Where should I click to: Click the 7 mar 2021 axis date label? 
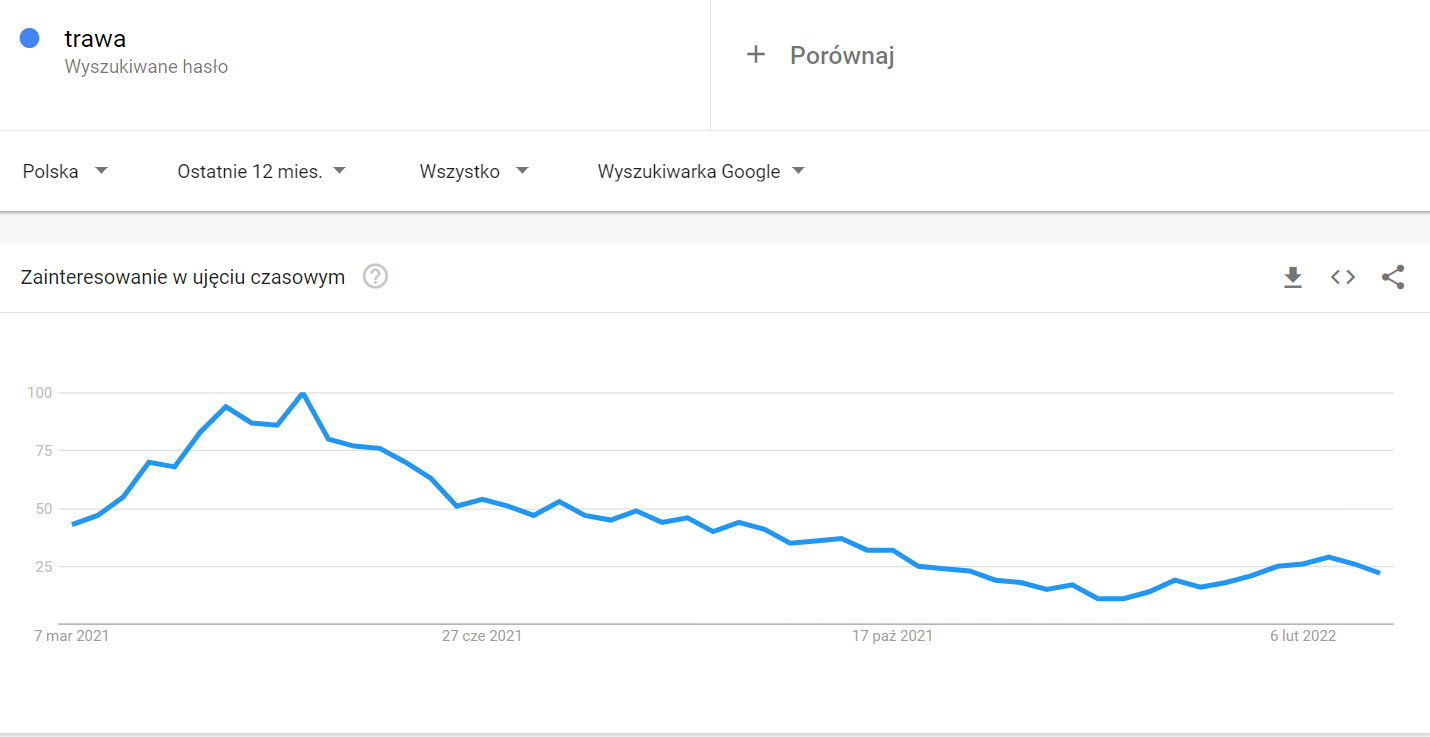(72, 636)
